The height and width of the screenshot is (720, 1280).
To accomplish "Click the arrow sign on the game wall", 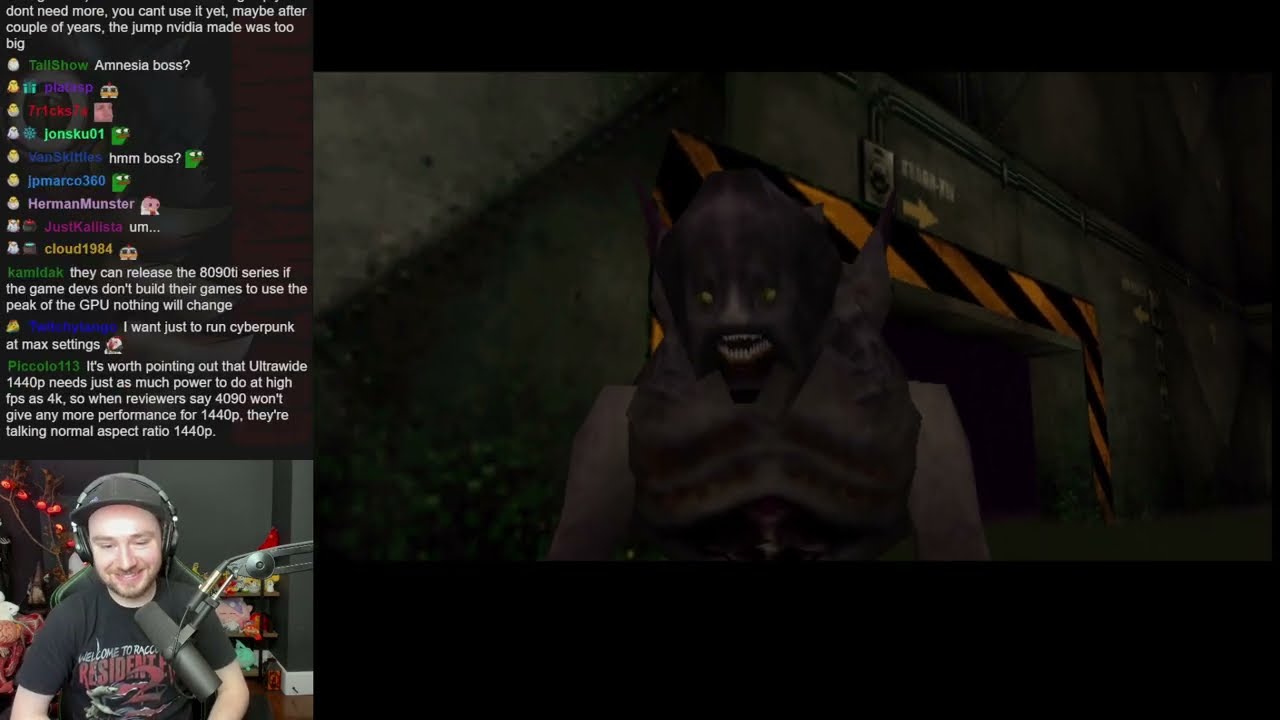I will (x=920, y=212).
